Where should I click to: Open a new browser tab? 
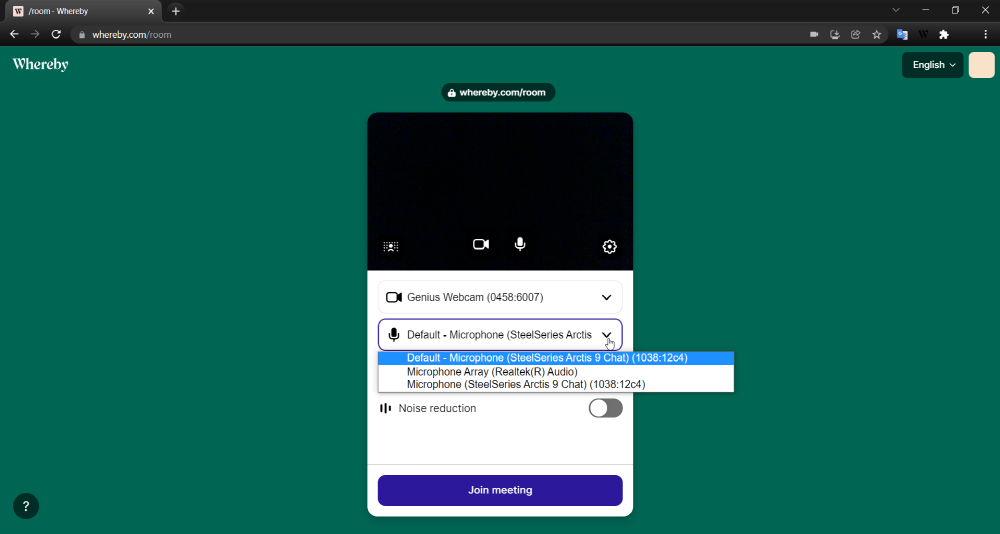point(176,11)
